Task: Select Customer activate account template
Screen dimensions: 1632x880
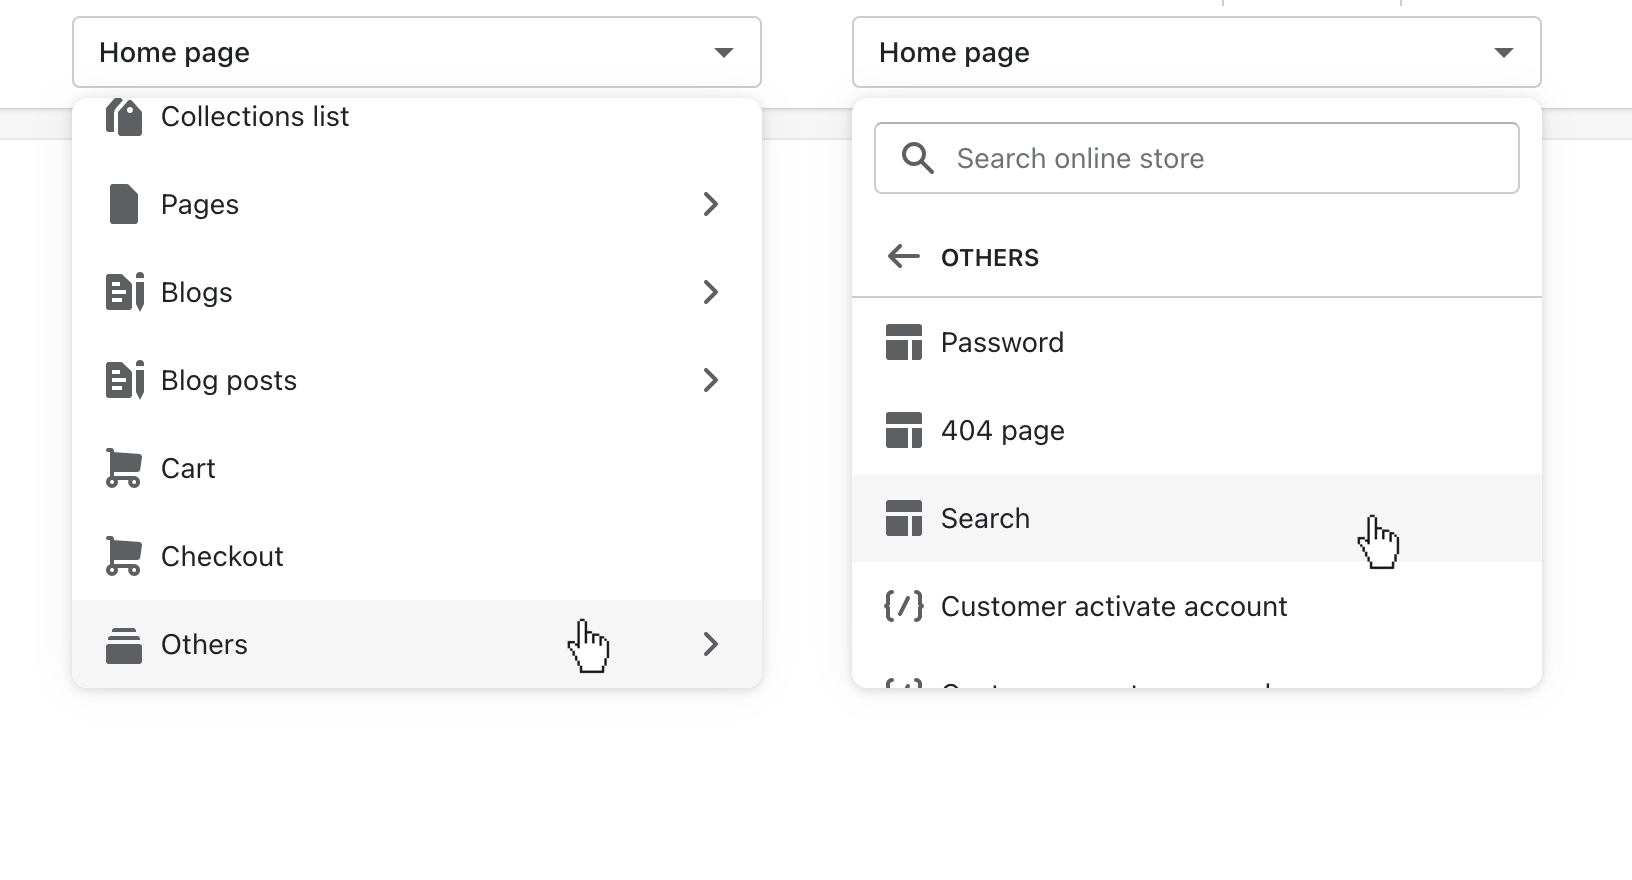Action: point(1113,606)
